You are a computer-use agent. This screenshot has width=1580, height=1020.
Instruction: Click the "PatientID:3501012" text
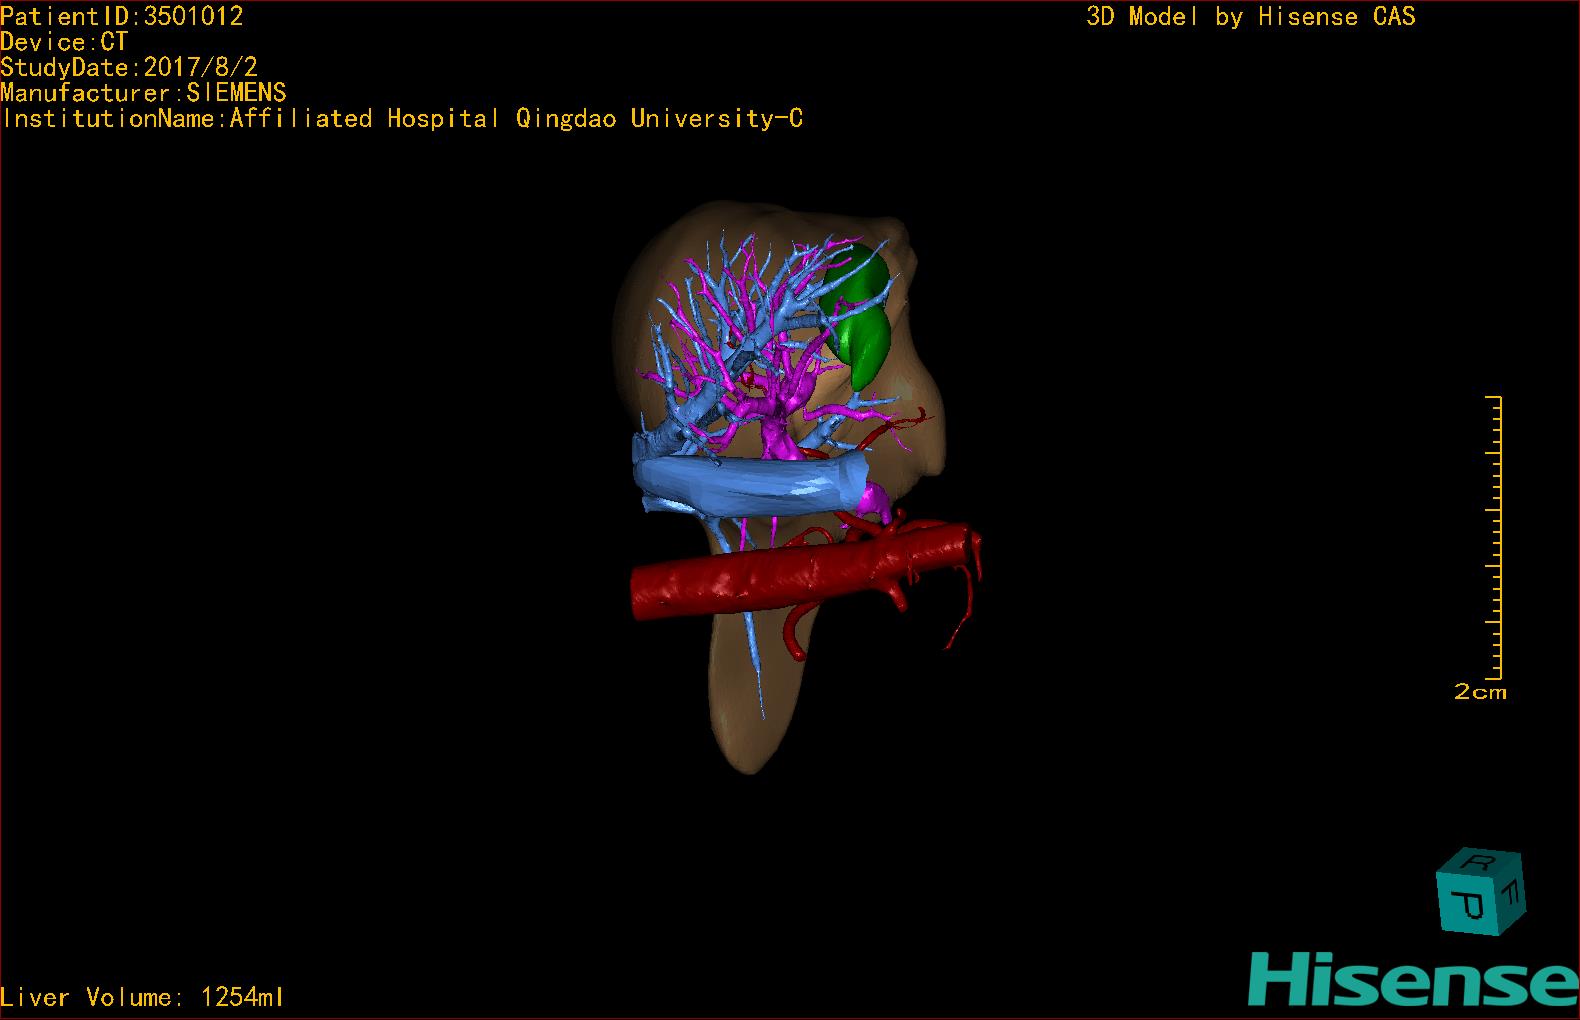click(x=122, y=16)
